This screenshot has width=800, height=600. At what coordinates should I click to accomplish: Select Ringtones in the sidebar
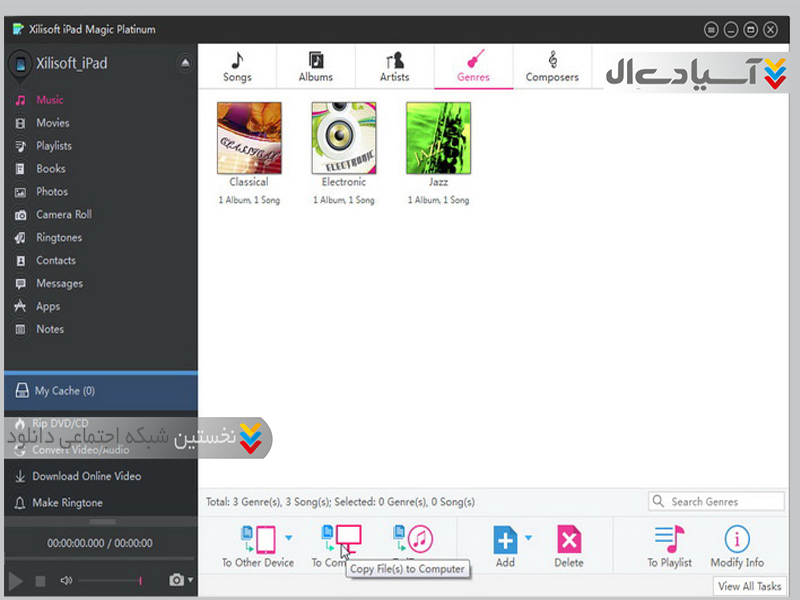[x=59, y=238]
